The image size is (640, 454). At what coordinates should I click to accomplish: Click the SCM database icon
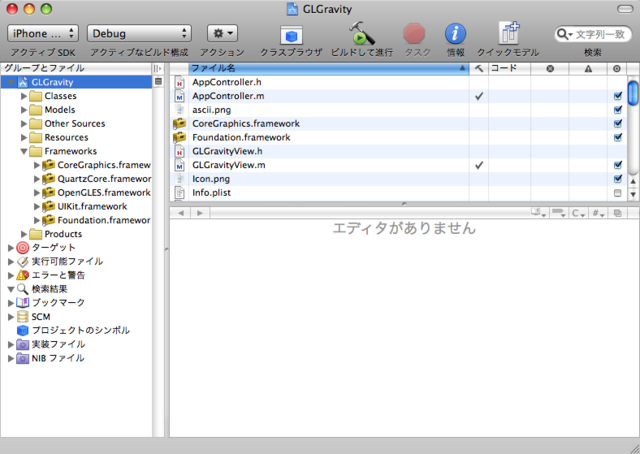(22, 317)
